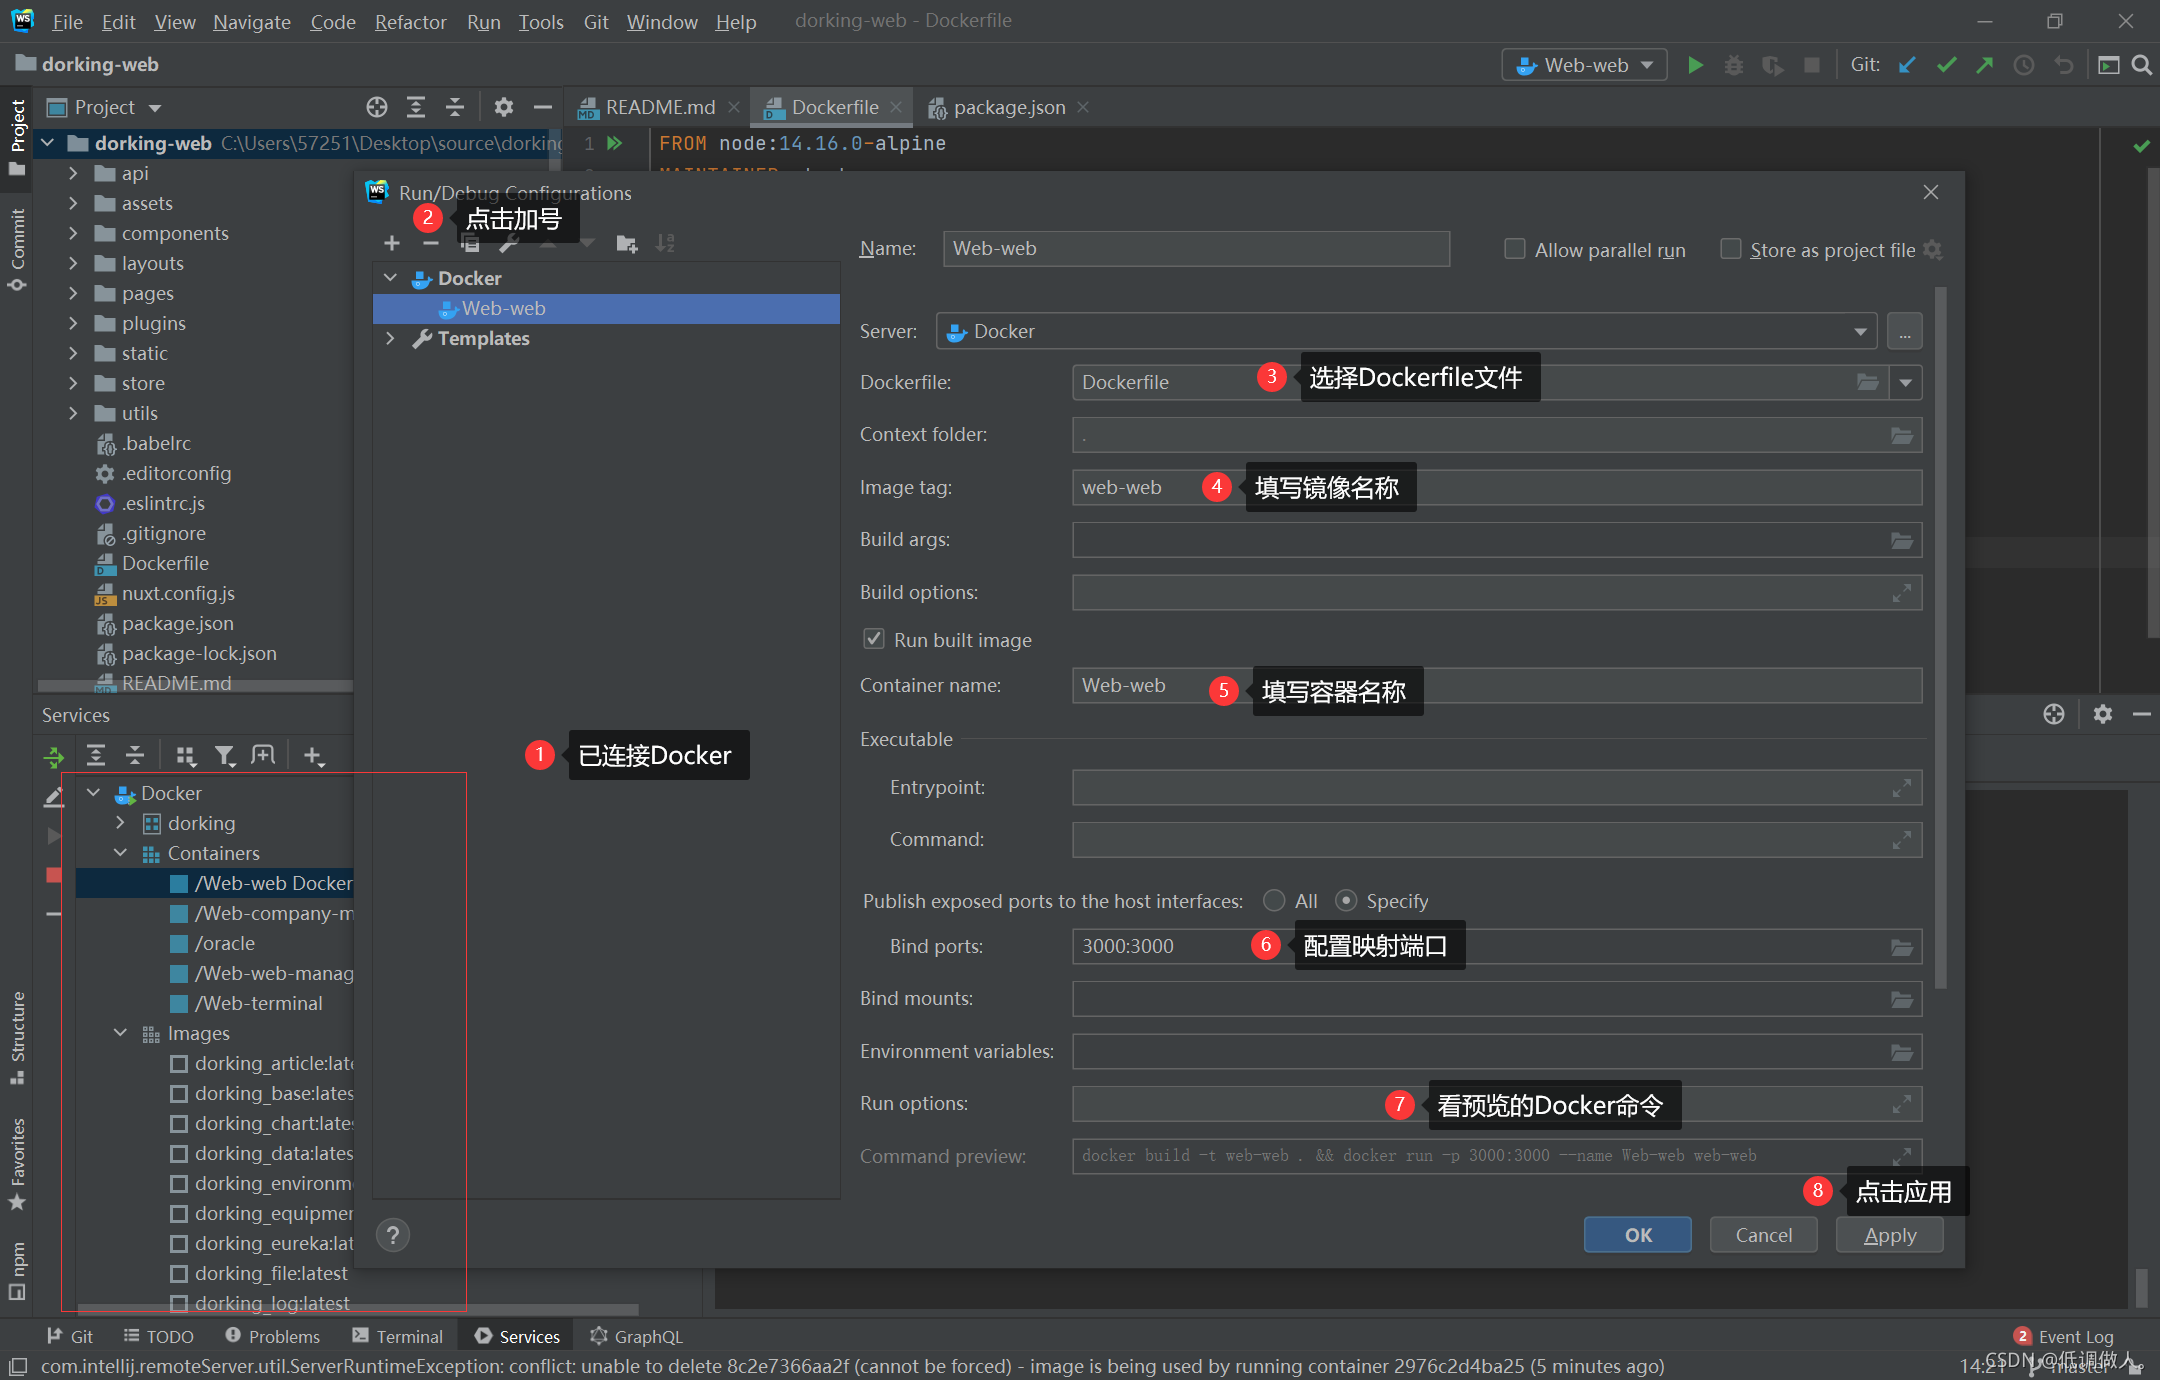Select the All ports radio button
The image size is (2160, 1380).
1274,901
